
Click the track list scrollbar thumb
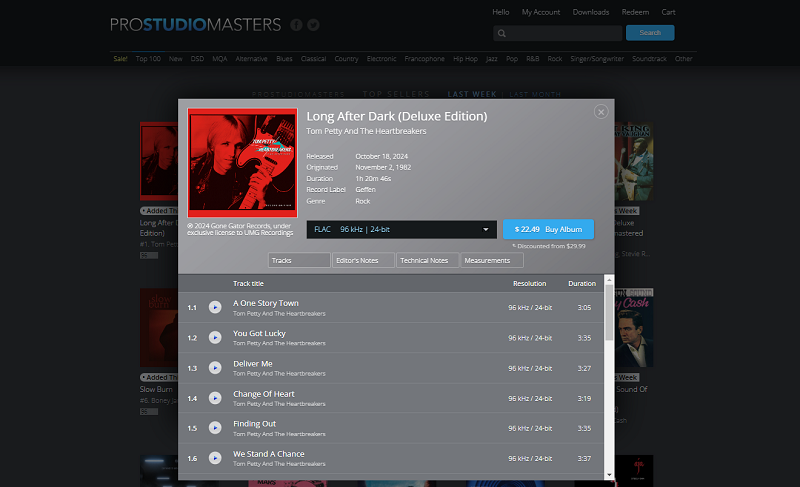(609, 312)
